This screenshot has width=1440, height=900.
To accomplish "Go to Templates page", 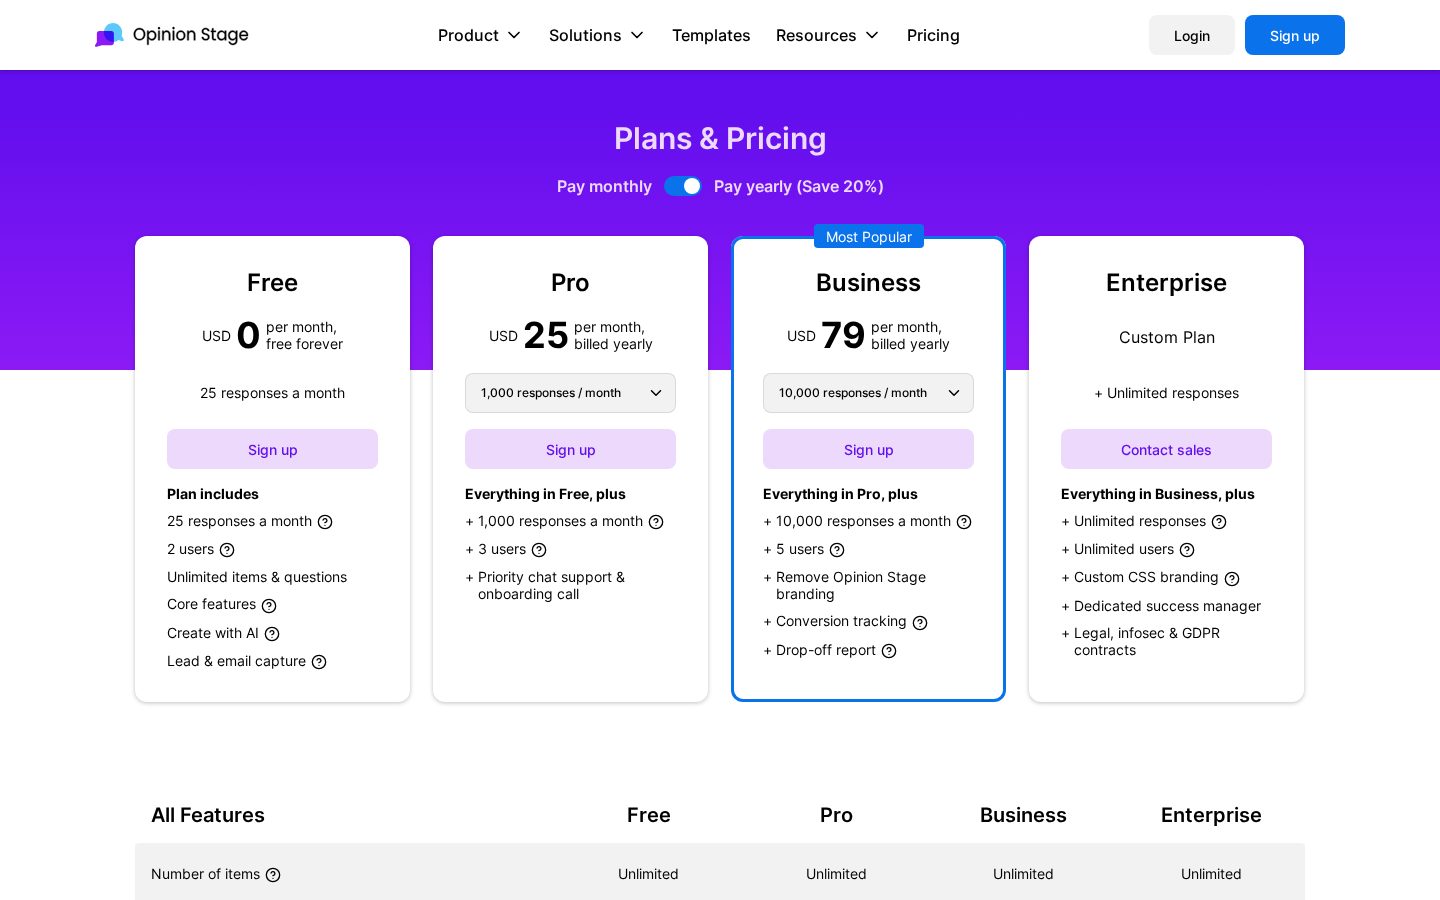I will [711, 35].
